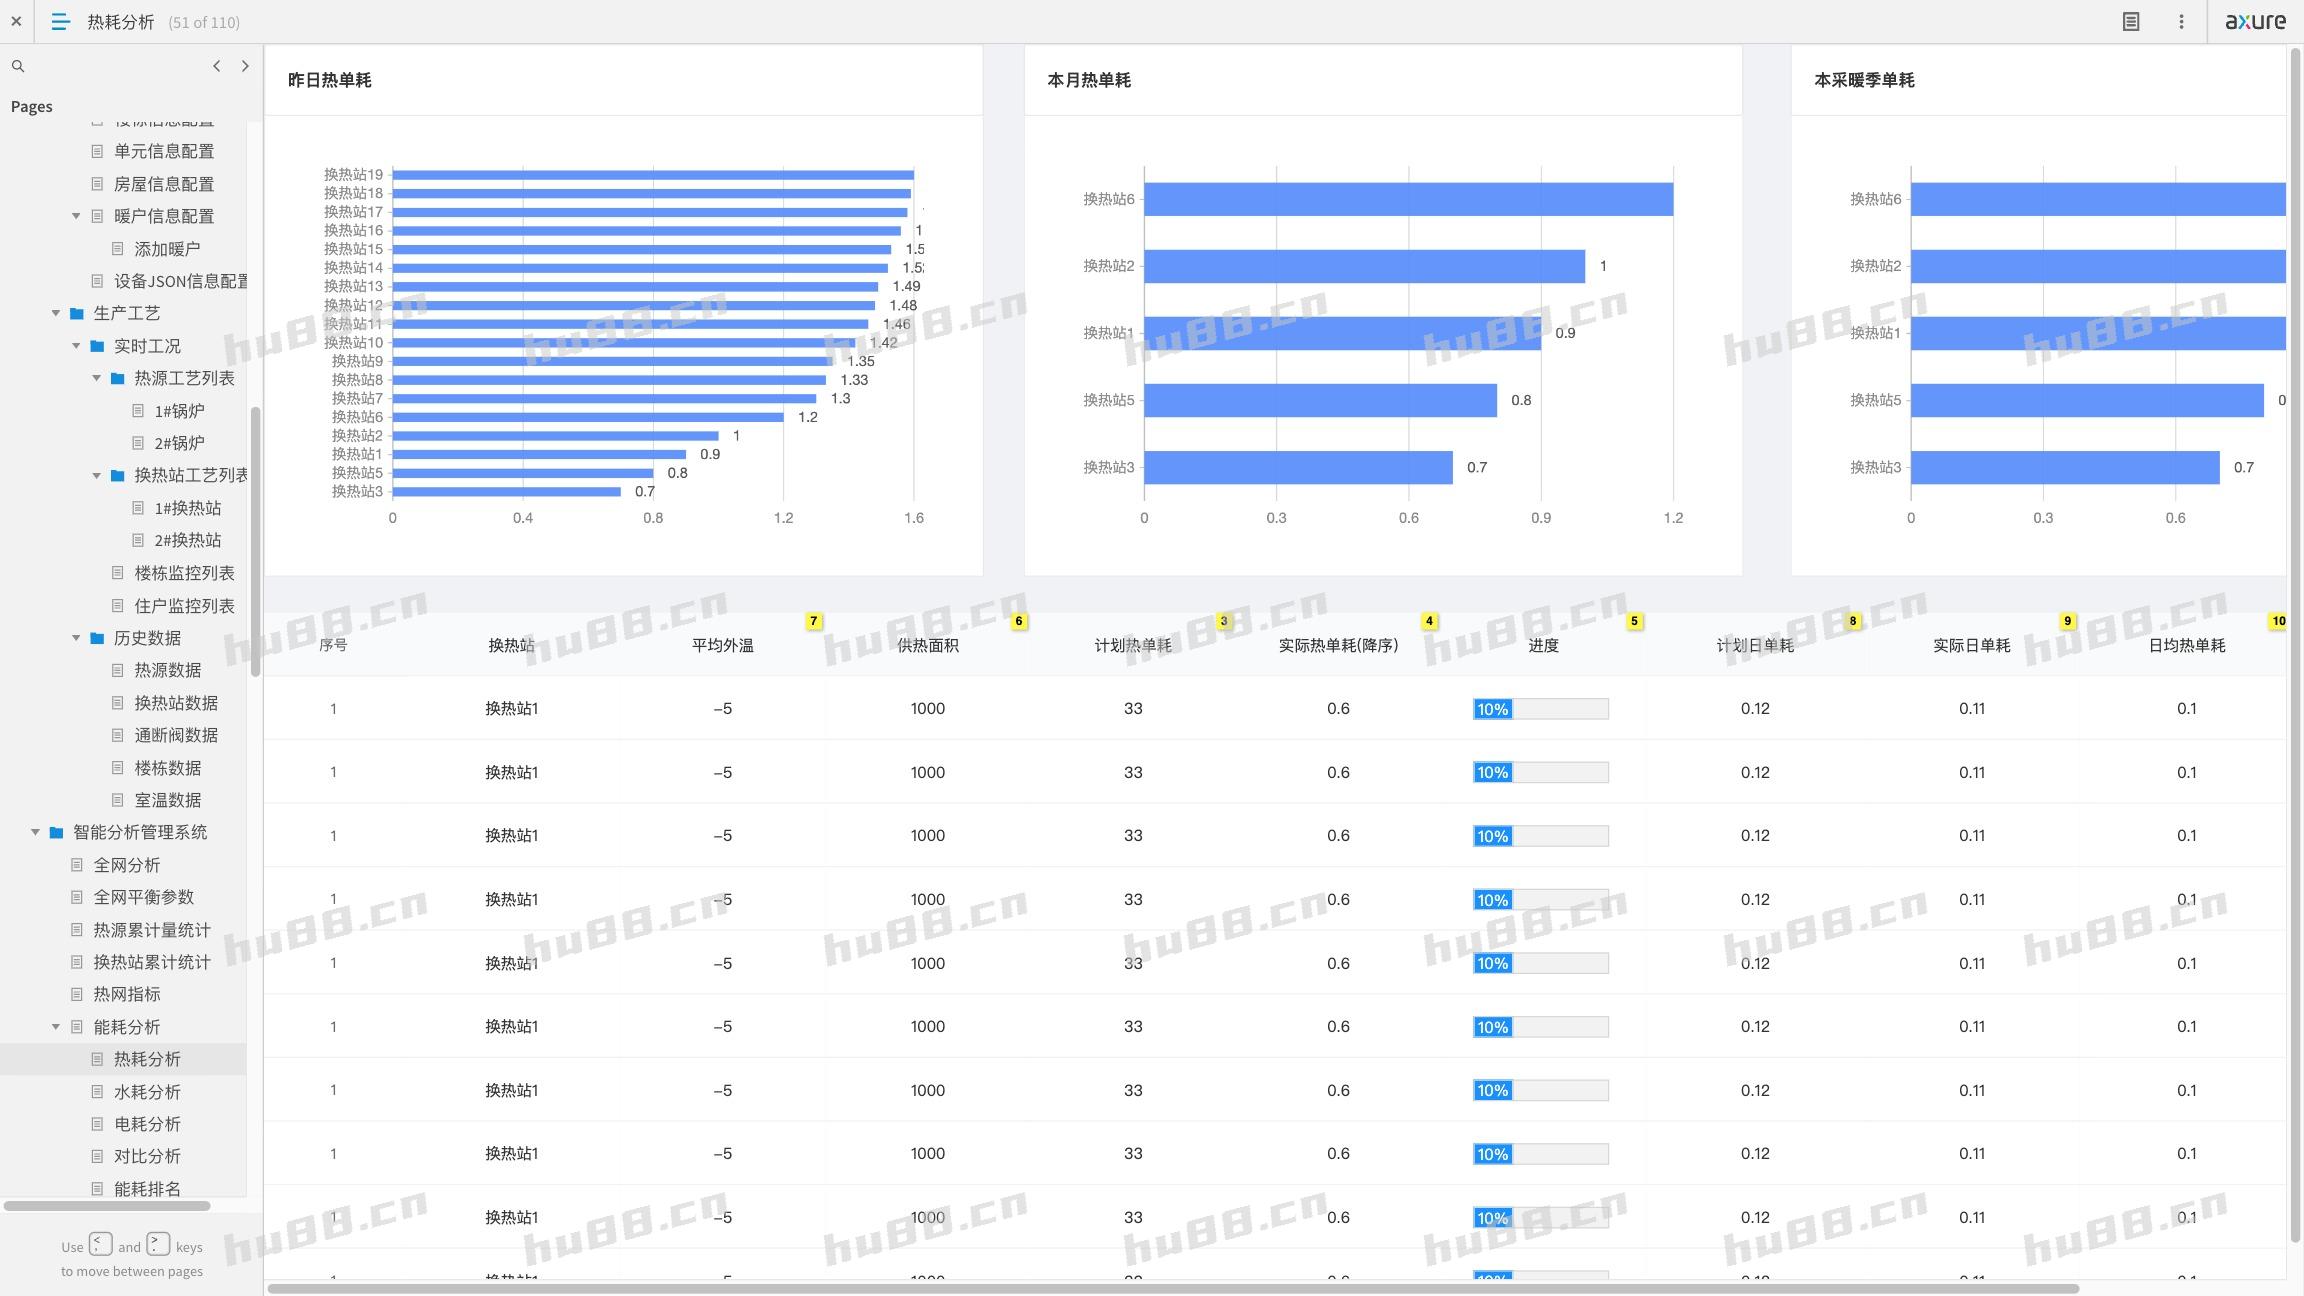
Task: Open the 水耗分析 page
Action: pos(146,1092)
